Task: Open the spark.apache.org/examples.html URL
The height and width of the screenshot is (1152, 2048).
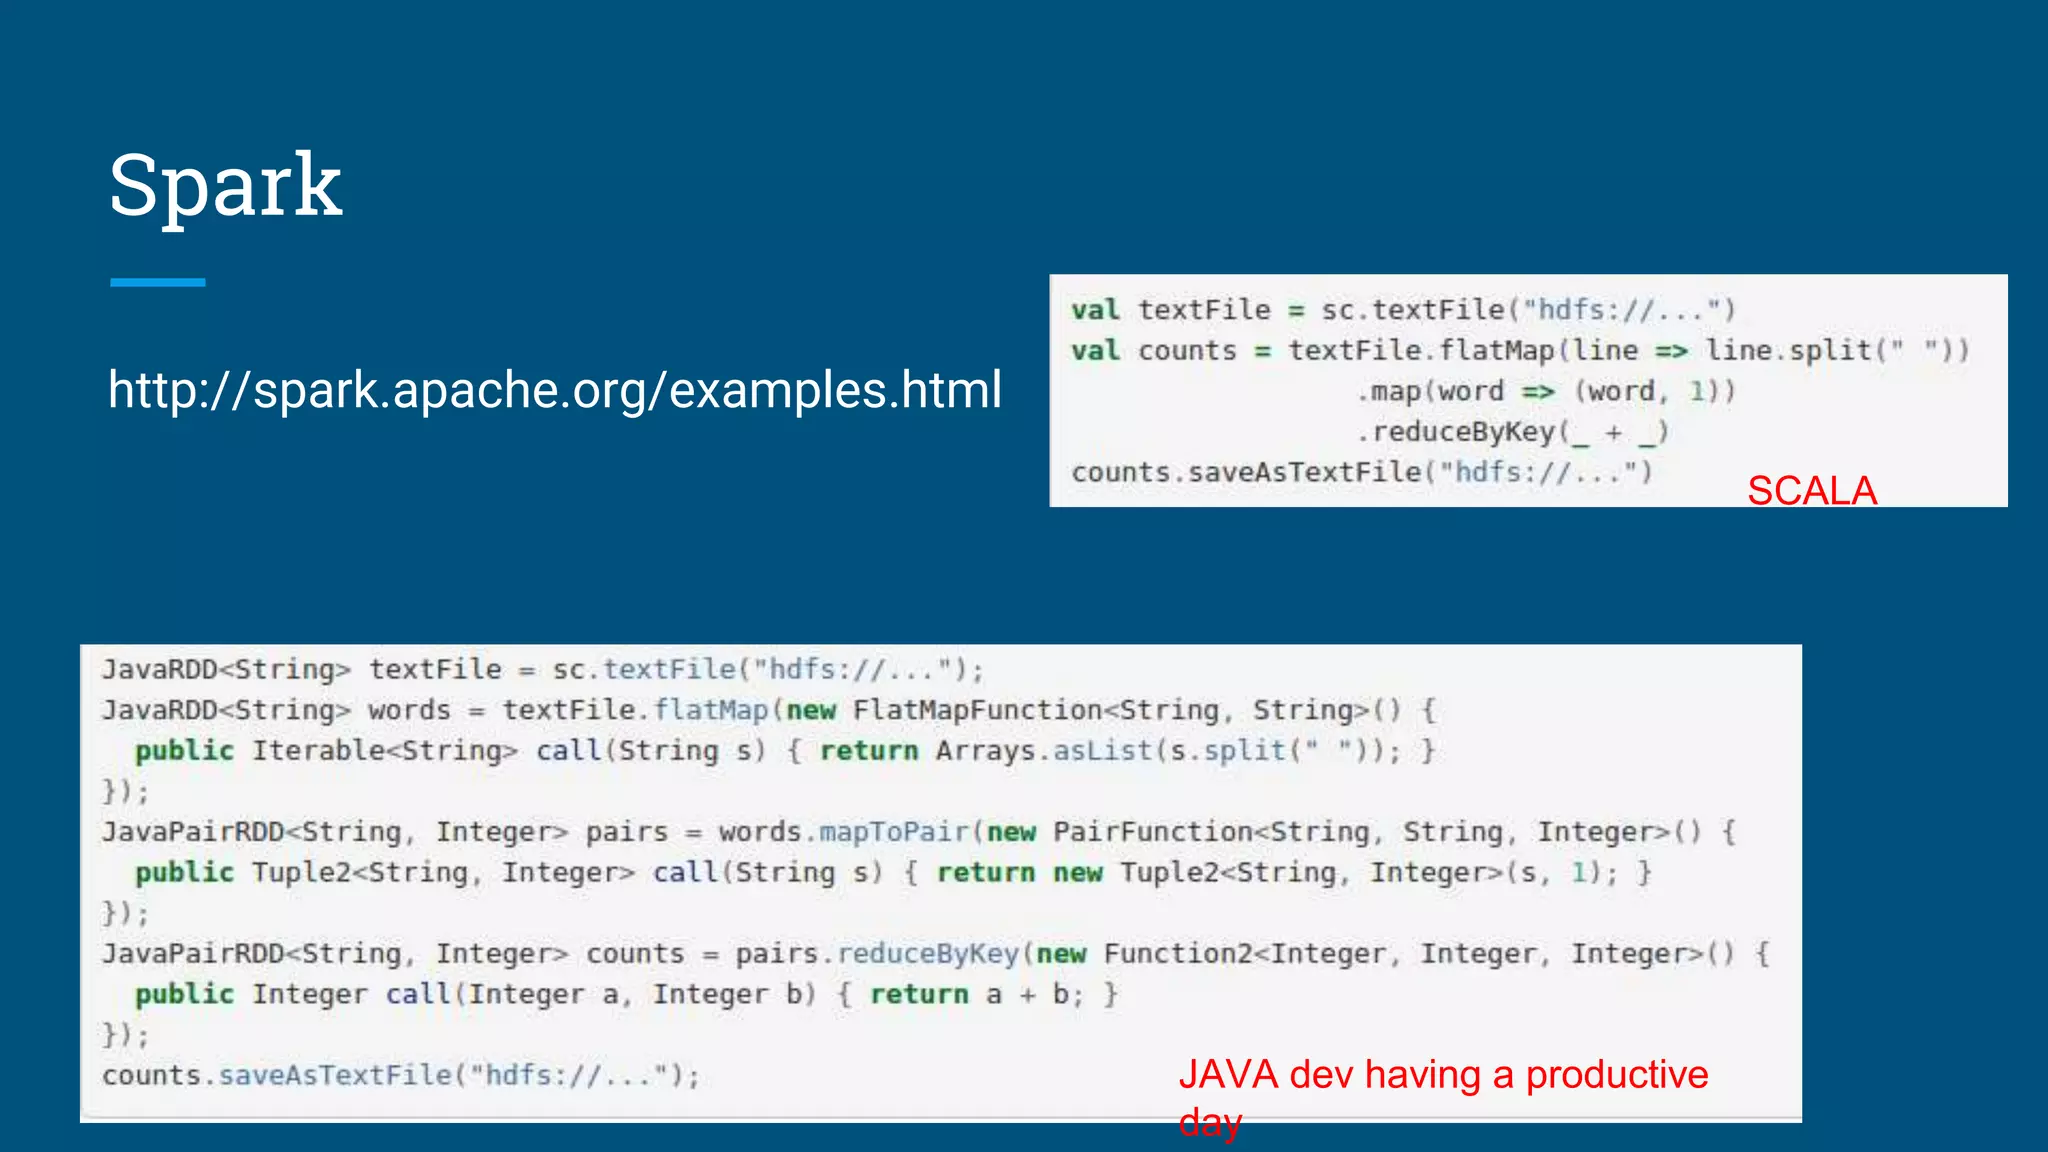Action: tap(555, 390)
